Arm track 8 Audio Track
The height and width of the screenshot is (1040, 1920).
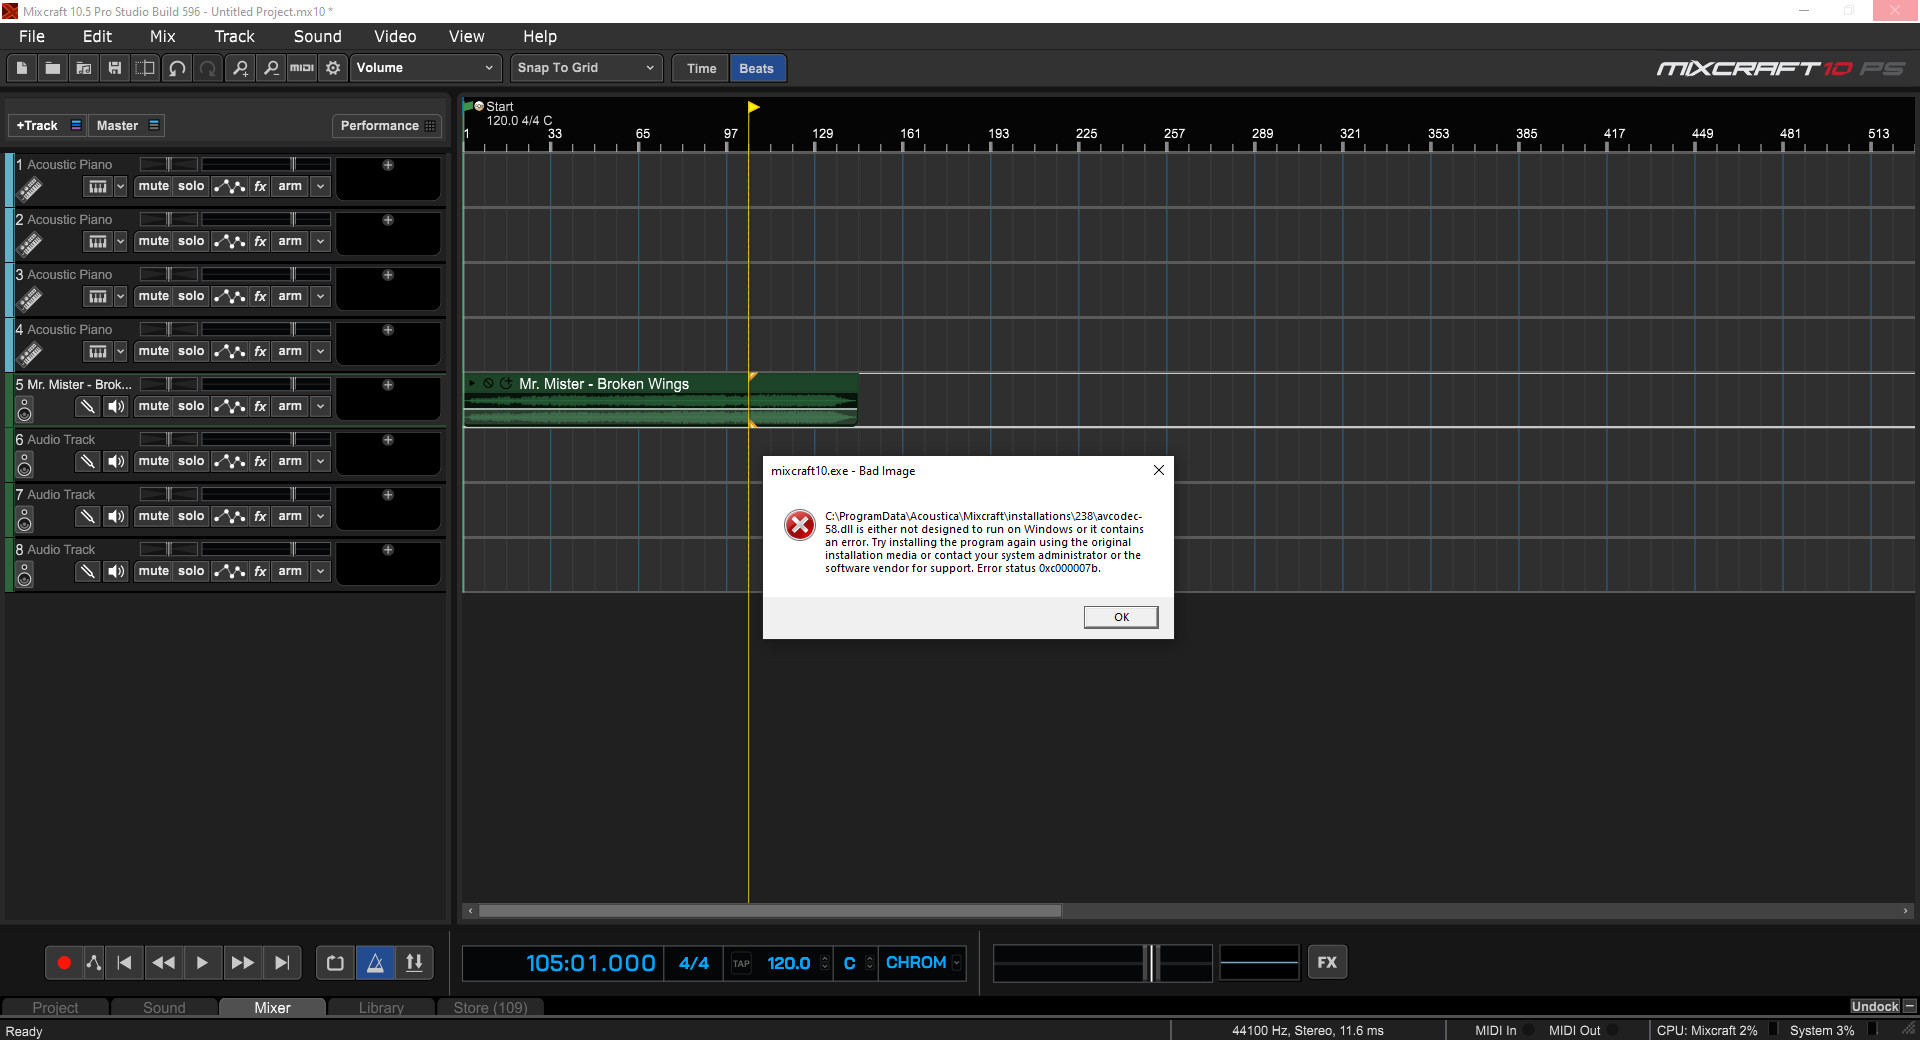click(290, 571)
